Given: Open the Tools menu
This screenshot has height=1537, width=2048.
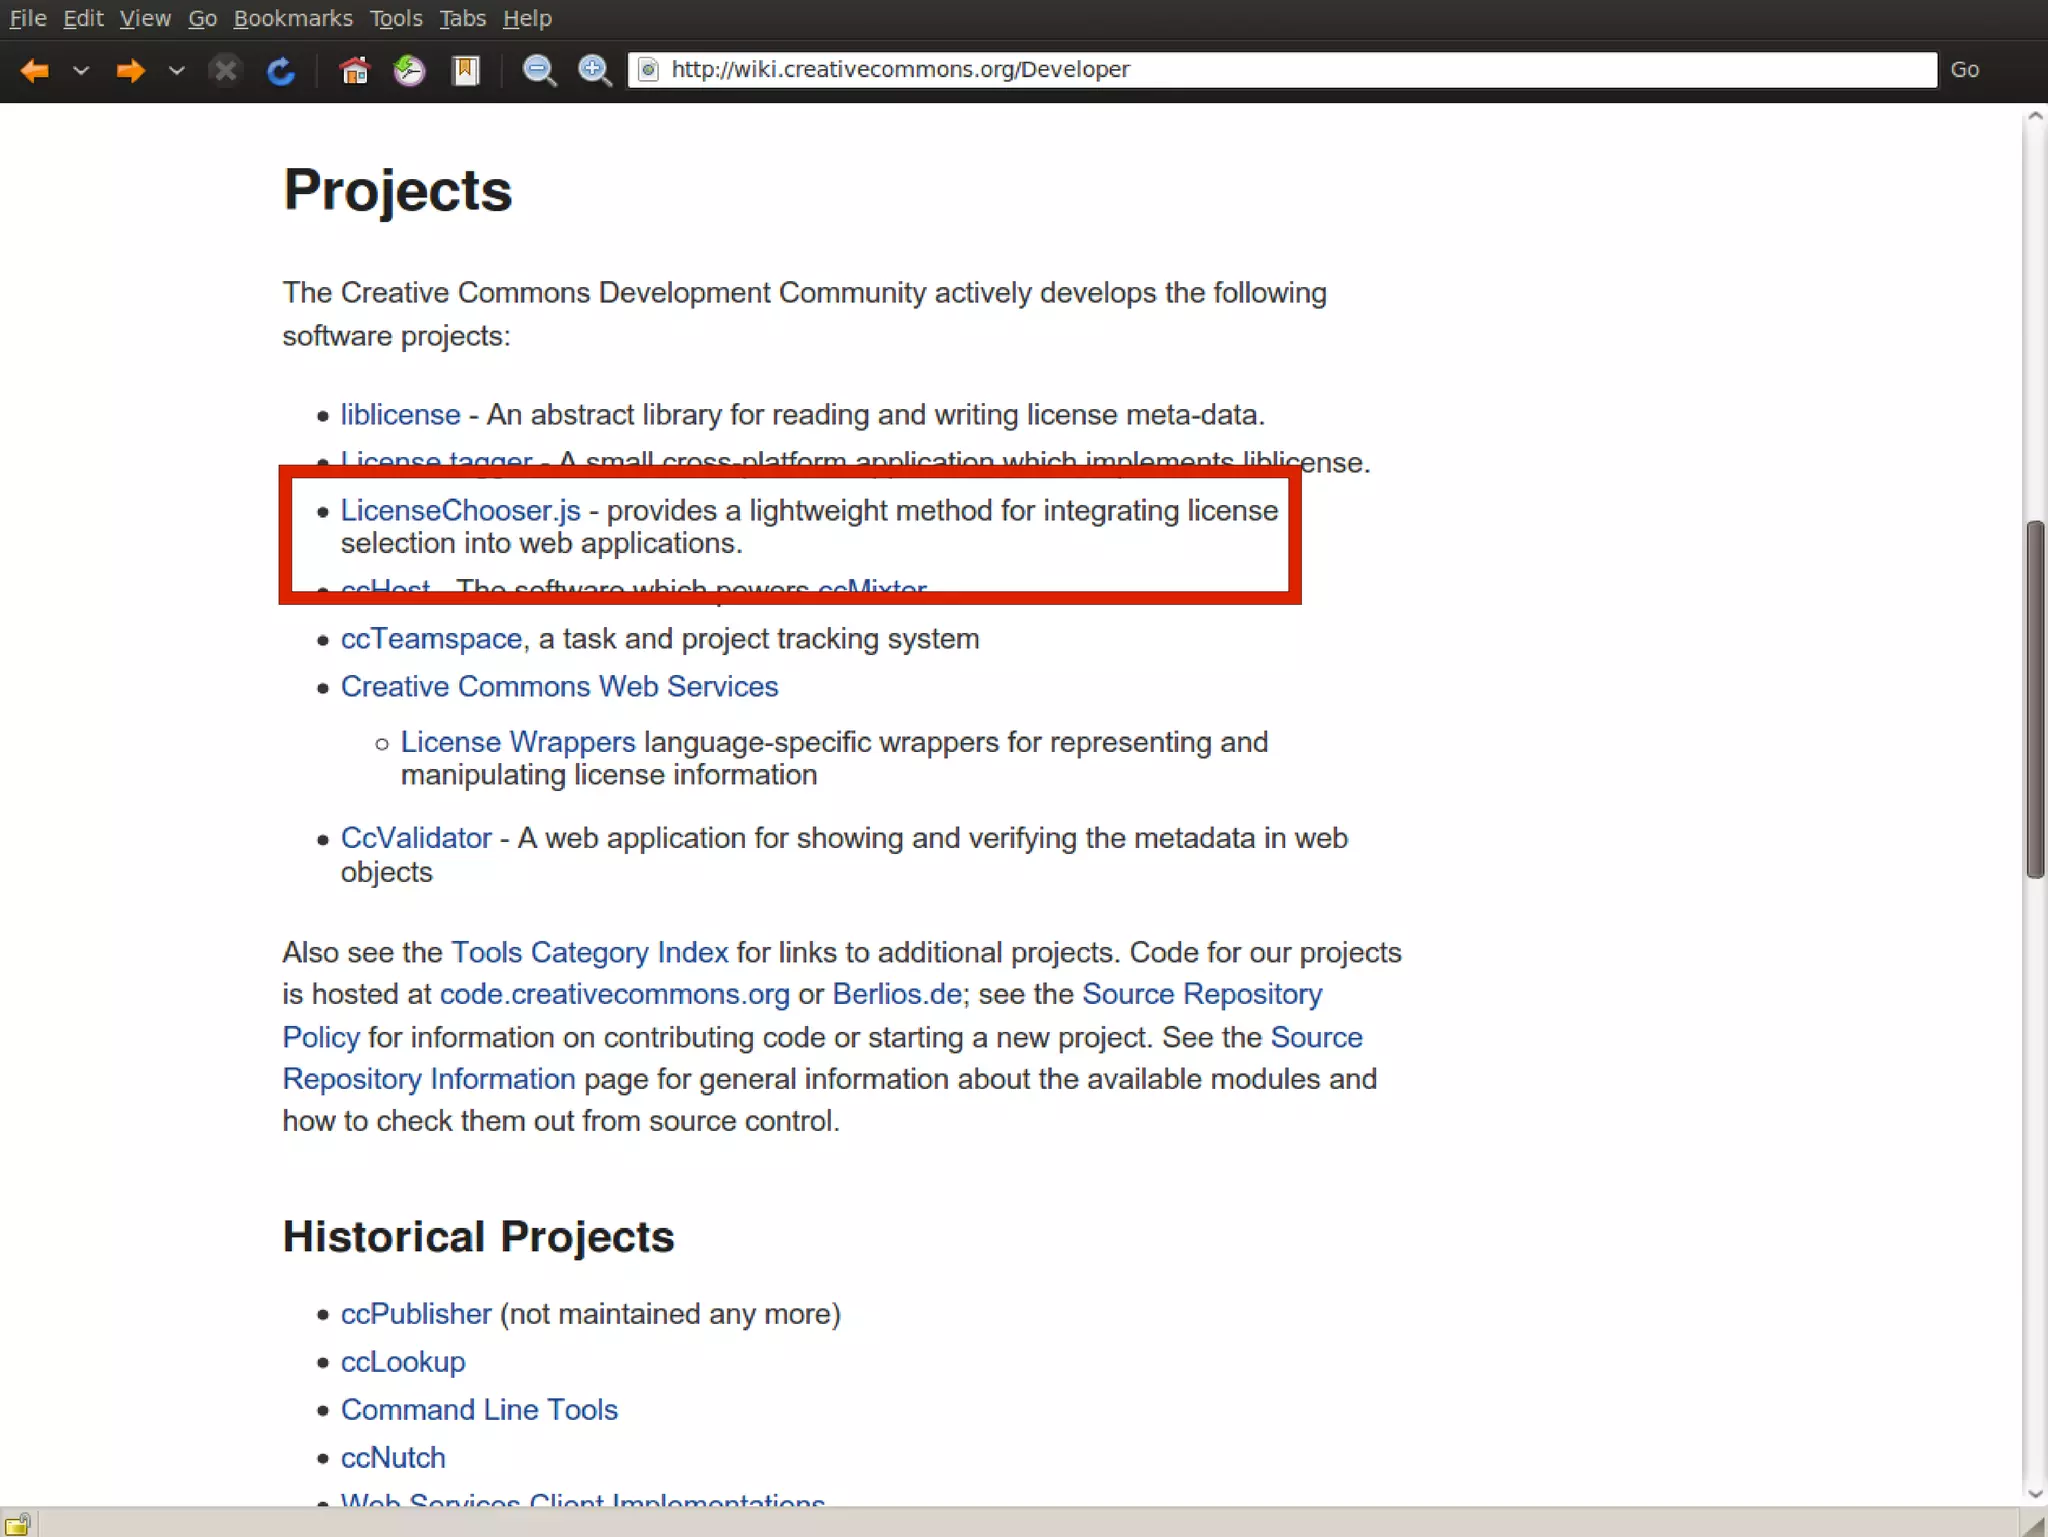Looking at the screenshot, I should [396, 18].
